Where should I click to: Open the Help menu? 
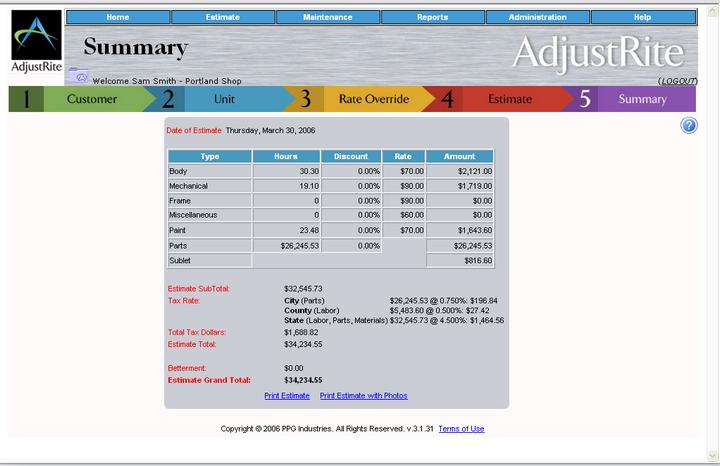(x=643, y=17)
